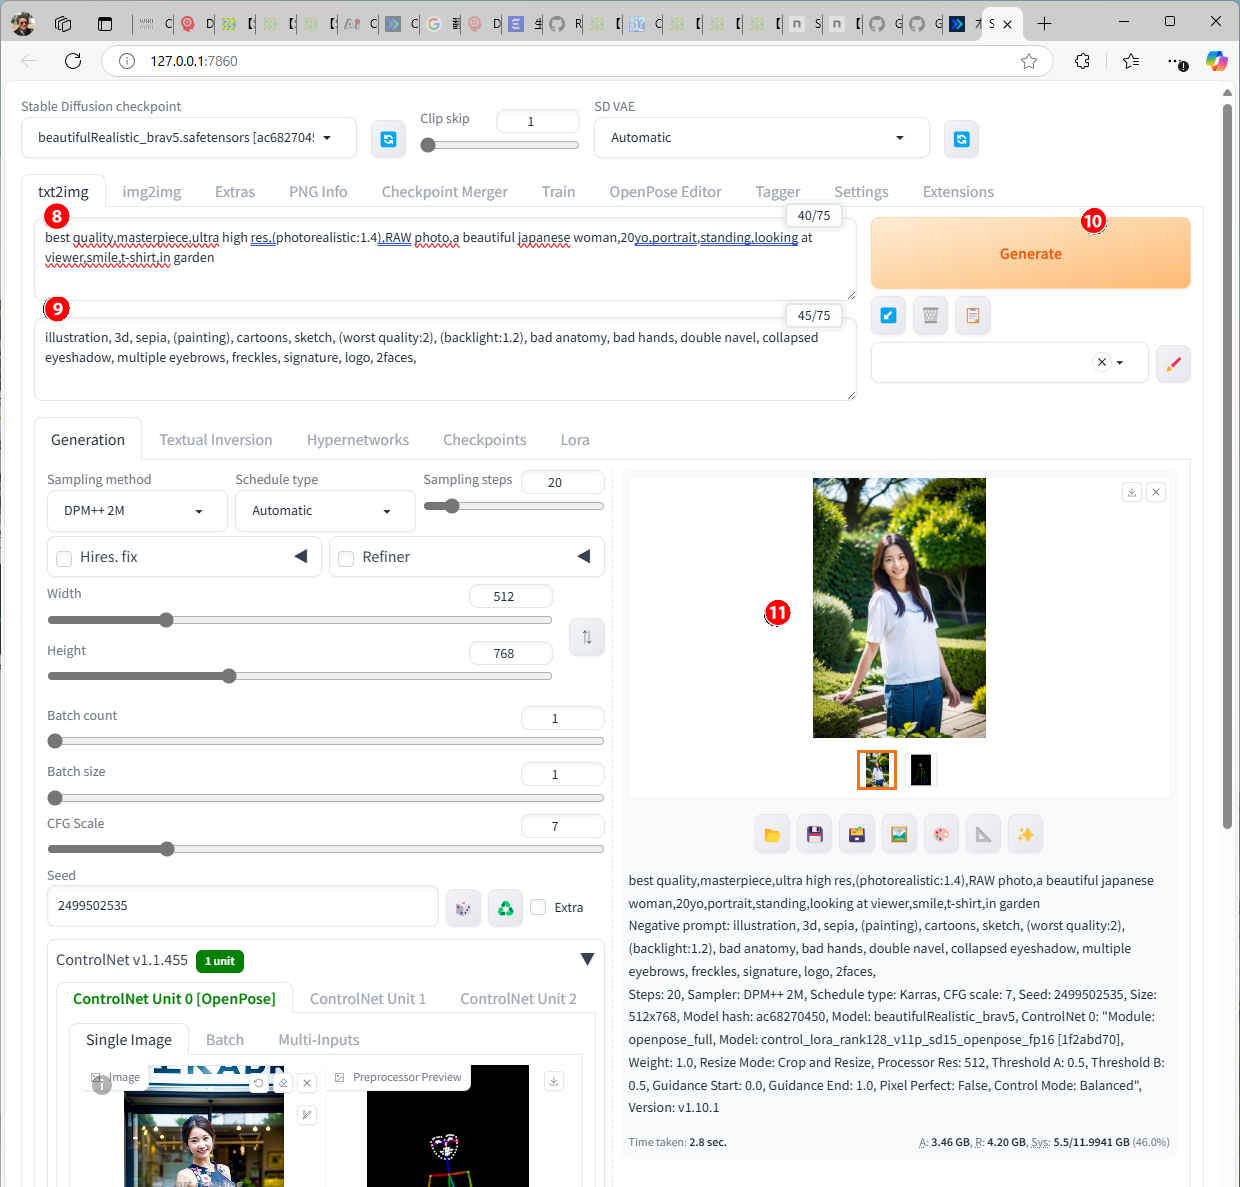Click the save image floppy disk icon

pyautogui.click(x=814, y=835)
